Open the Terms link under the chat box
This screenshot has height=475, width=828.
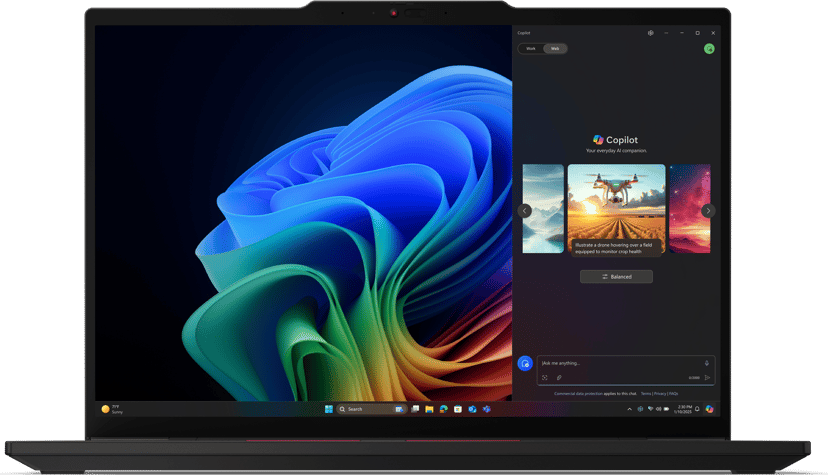coord(646,394)
